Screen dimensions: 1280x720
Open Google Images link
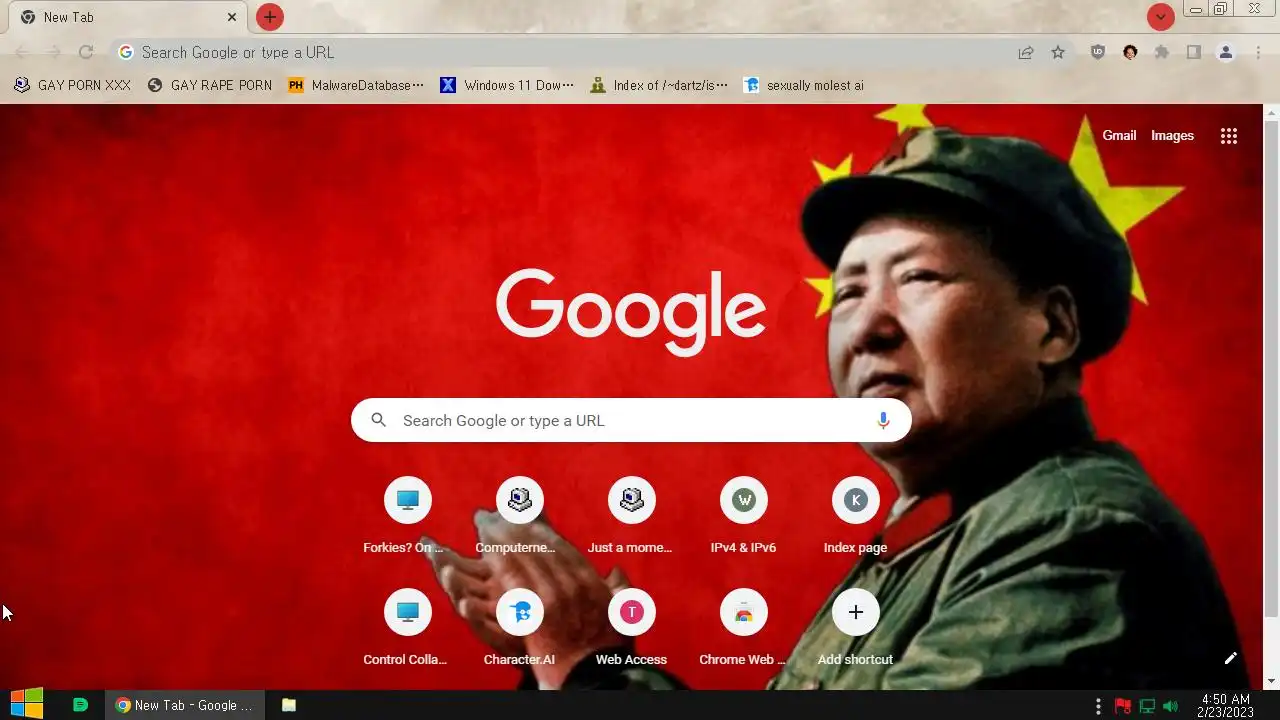(x=1172, y=135)
